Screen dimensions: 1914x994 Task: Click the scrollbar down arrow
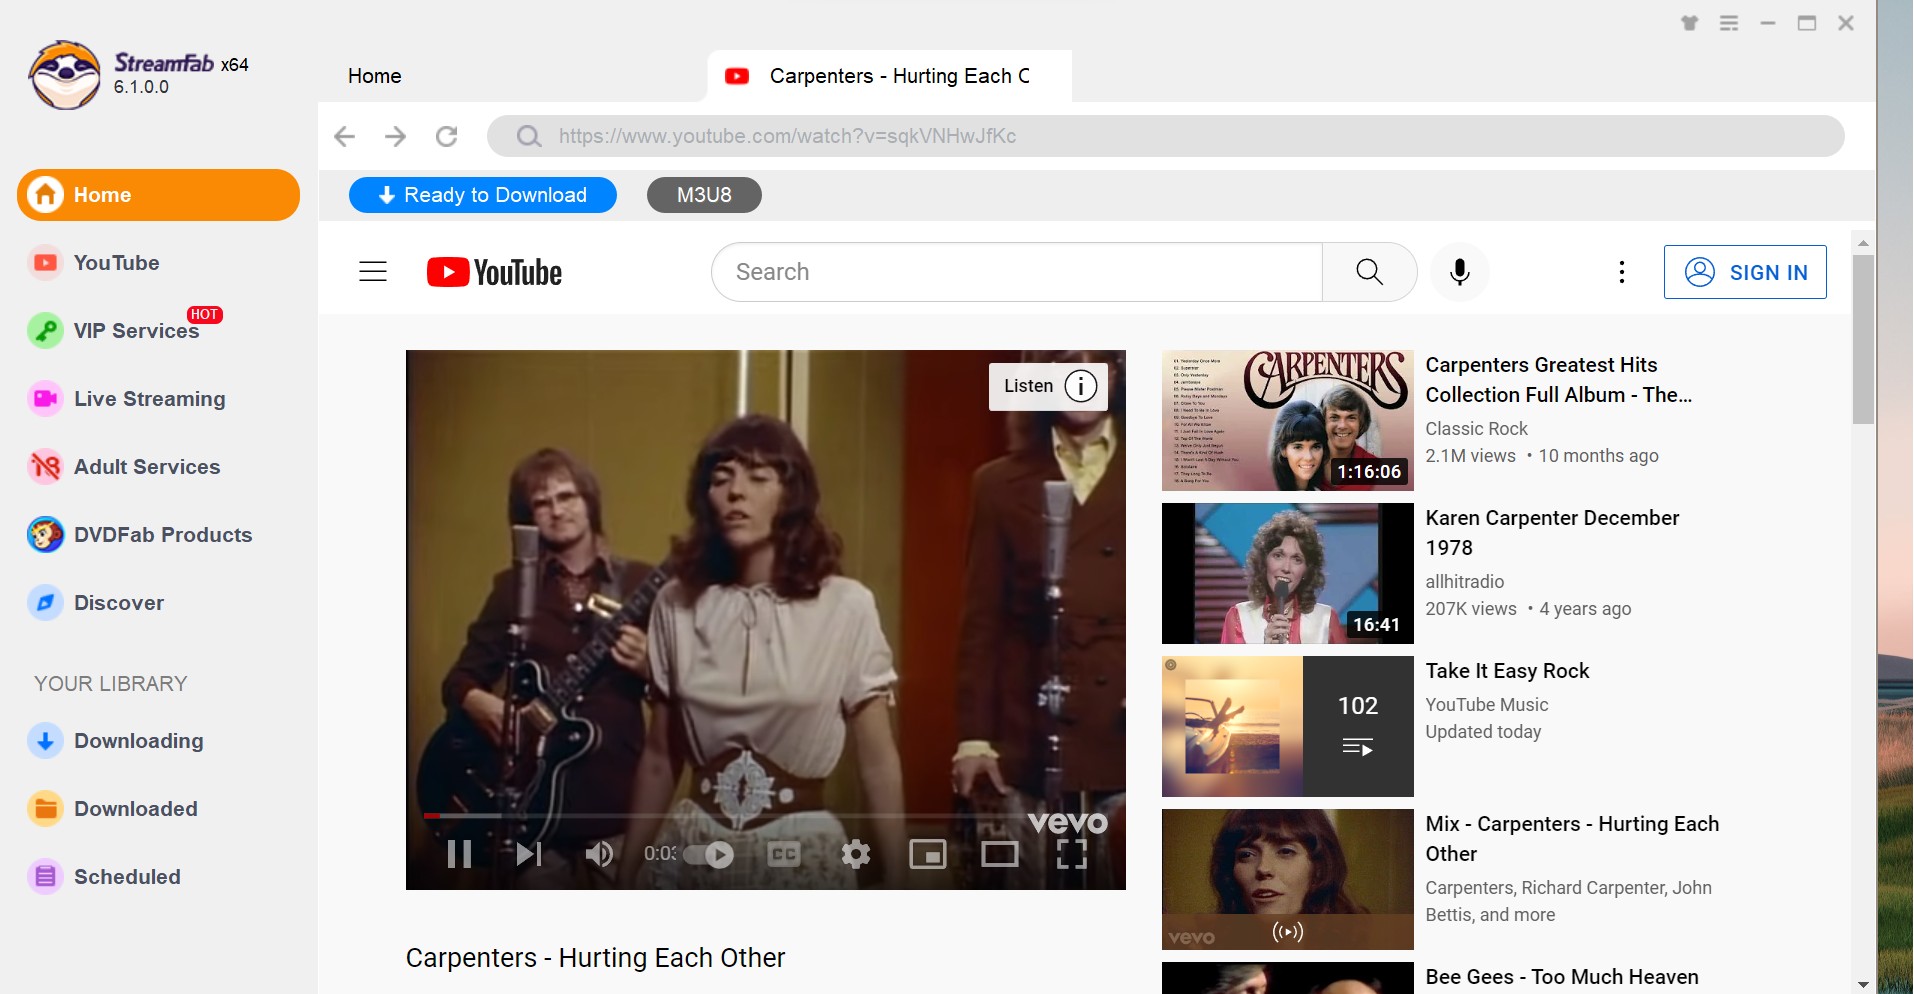(1863, 984)
